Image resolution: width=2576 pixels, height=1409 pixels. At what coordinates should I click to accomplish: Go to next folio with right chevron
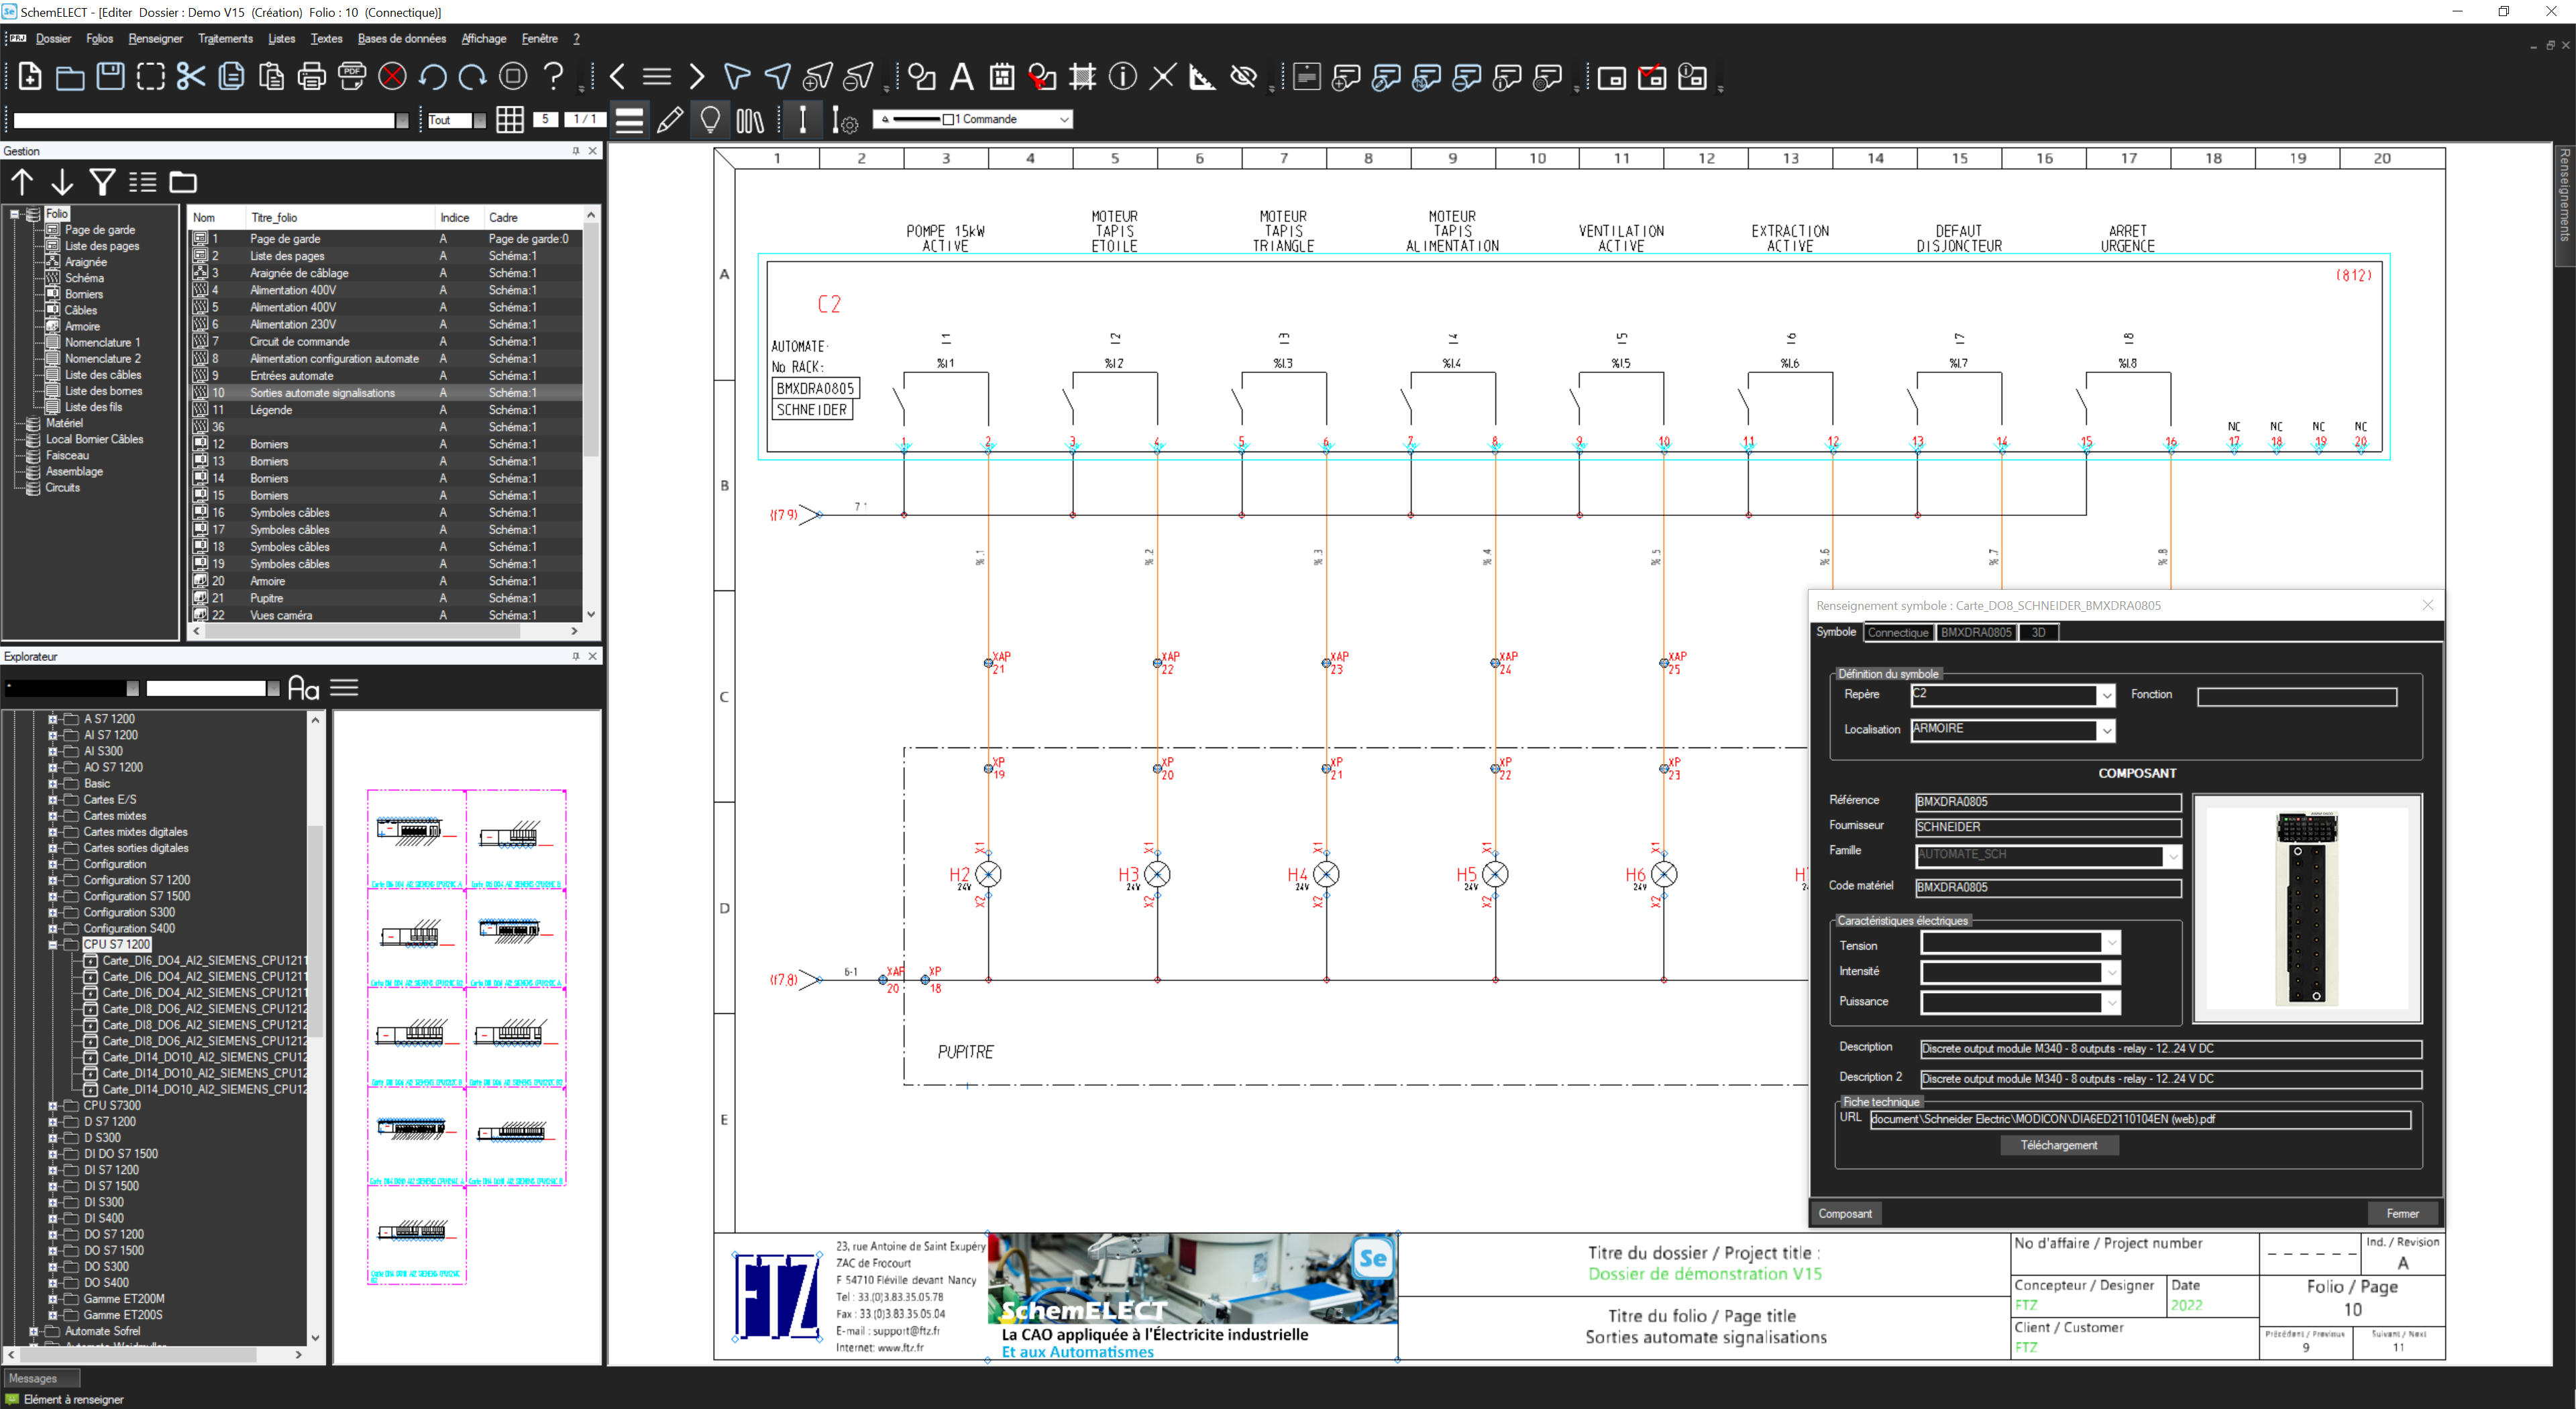(697, 76)
